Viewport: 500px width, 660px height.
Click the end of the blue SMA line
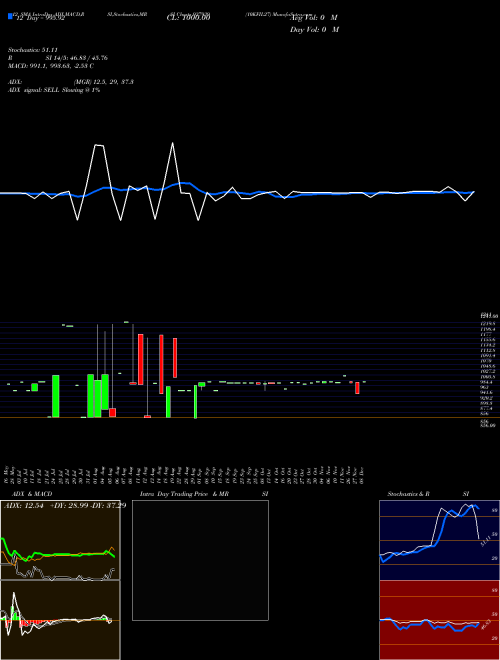474,192
